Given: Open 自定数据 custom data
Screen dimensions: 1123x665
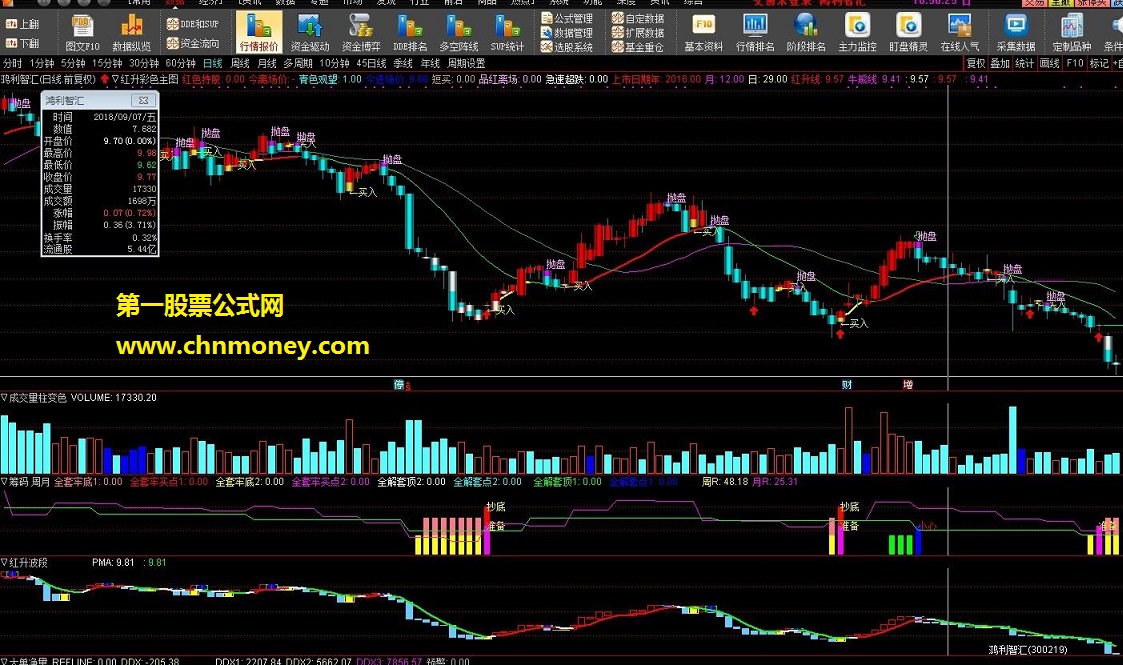Looking at the screenshot, I should tap(637, 18).
